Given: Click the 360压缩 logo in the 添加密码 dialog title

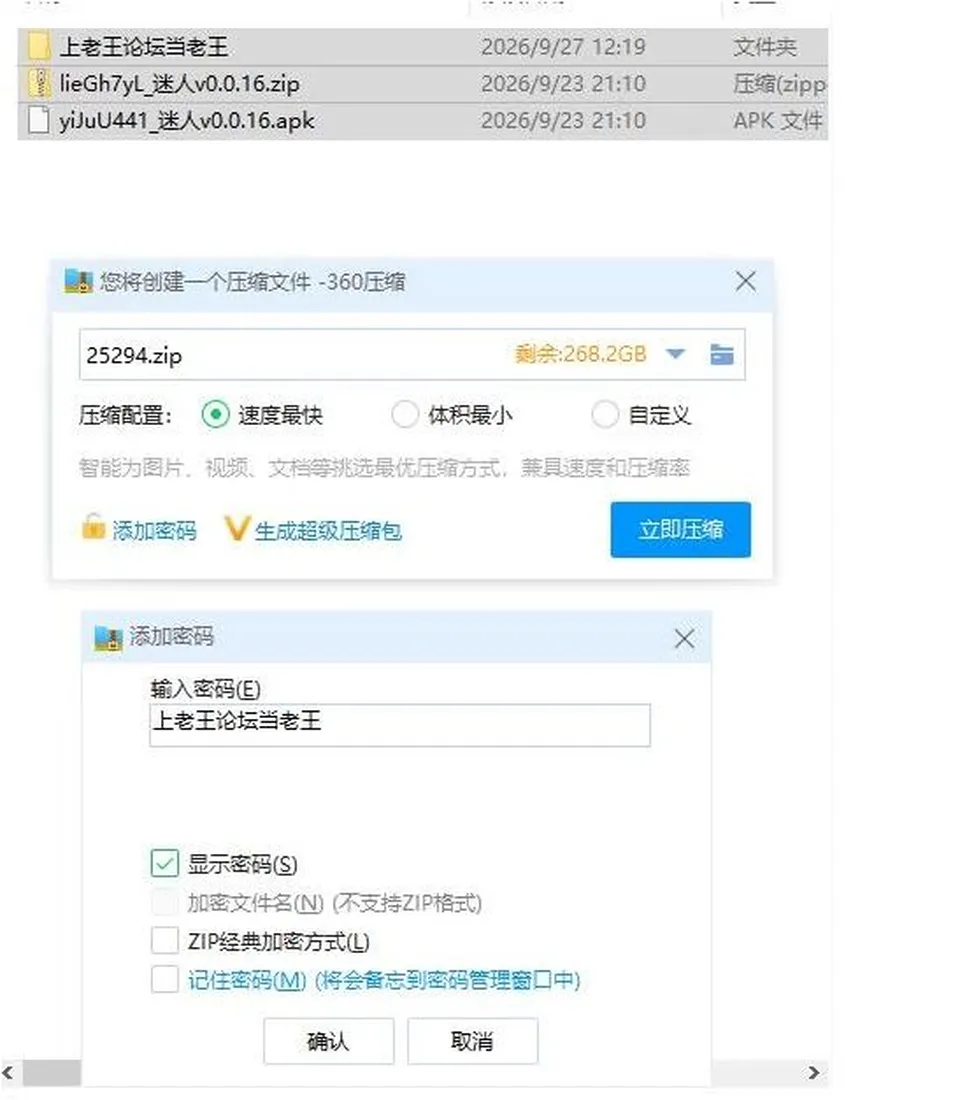Looking at the screenshot, I should [x=109, y=638].
